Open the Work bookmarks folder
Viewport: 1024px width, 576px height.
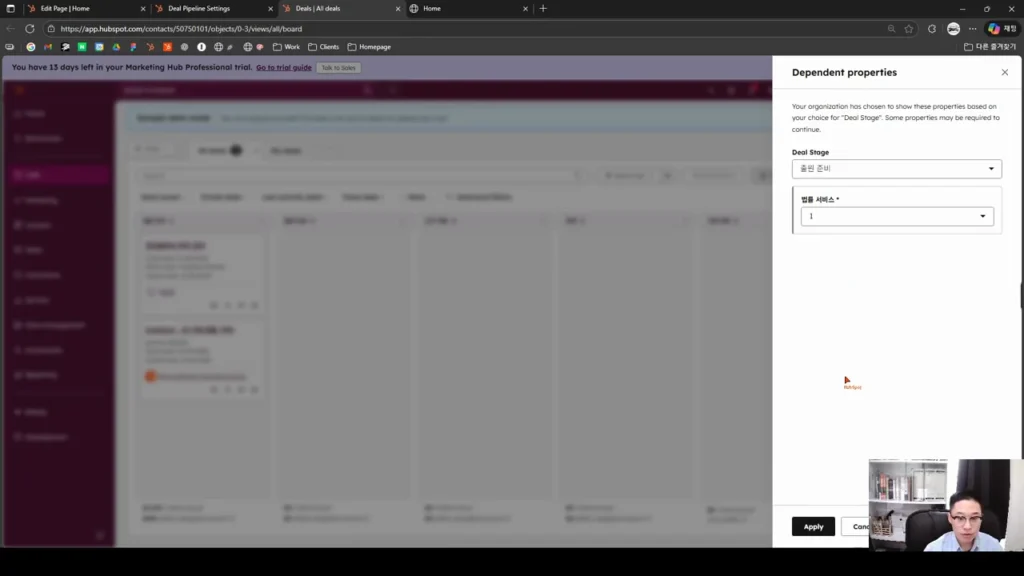point(286,47)
